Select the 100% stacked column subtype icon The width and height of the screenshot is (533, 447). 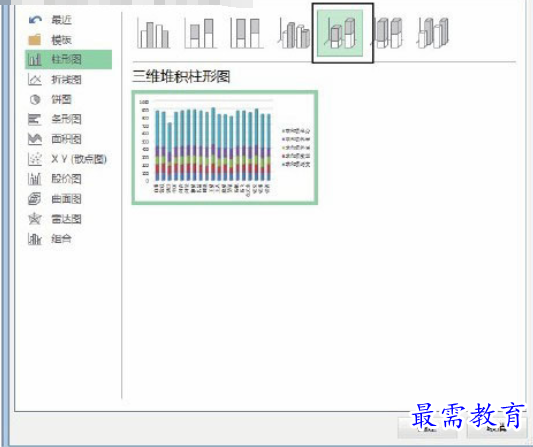point(247,33)
